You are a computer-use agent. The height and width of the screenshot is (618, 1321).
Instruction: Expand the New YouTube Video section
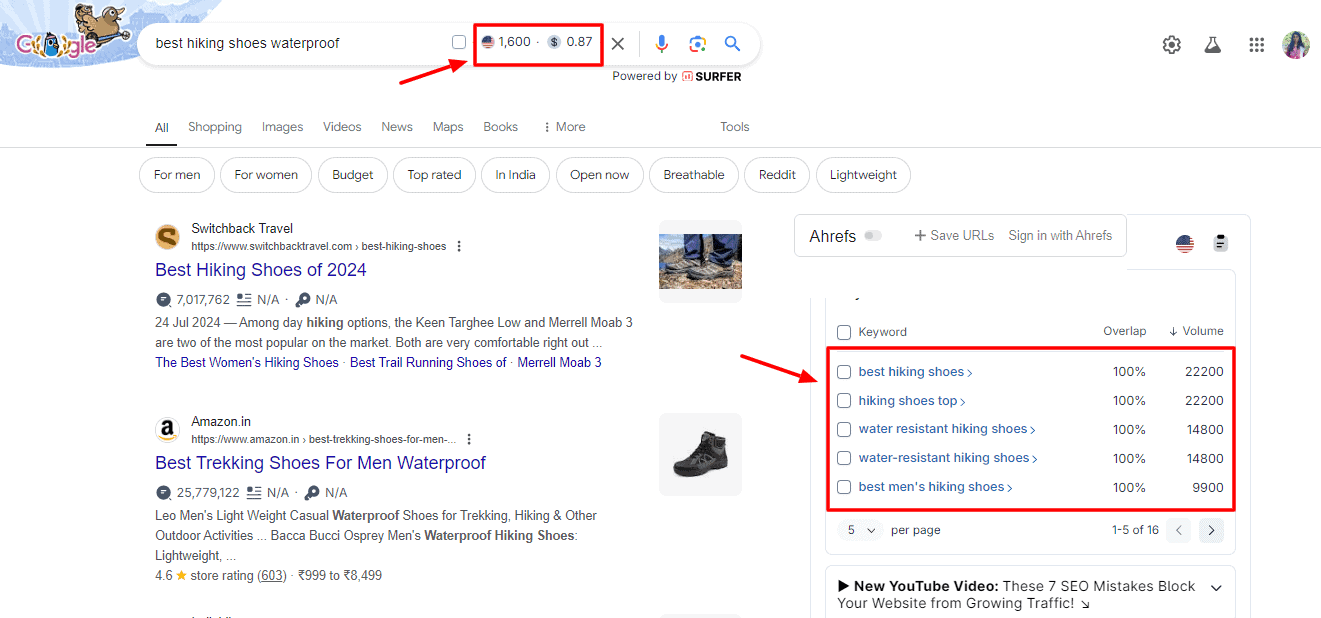pos(1216,588)
